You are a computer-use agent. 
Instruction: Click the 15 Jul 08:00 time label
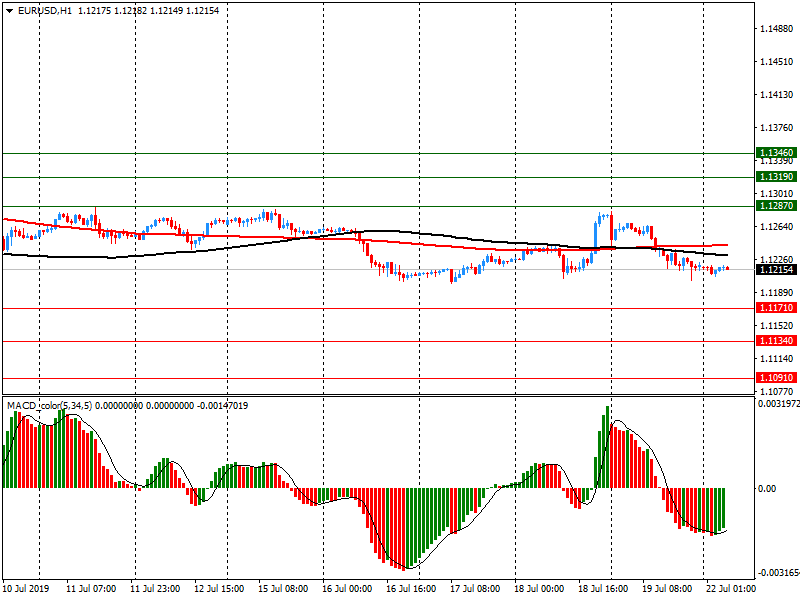tap(283, 588)
